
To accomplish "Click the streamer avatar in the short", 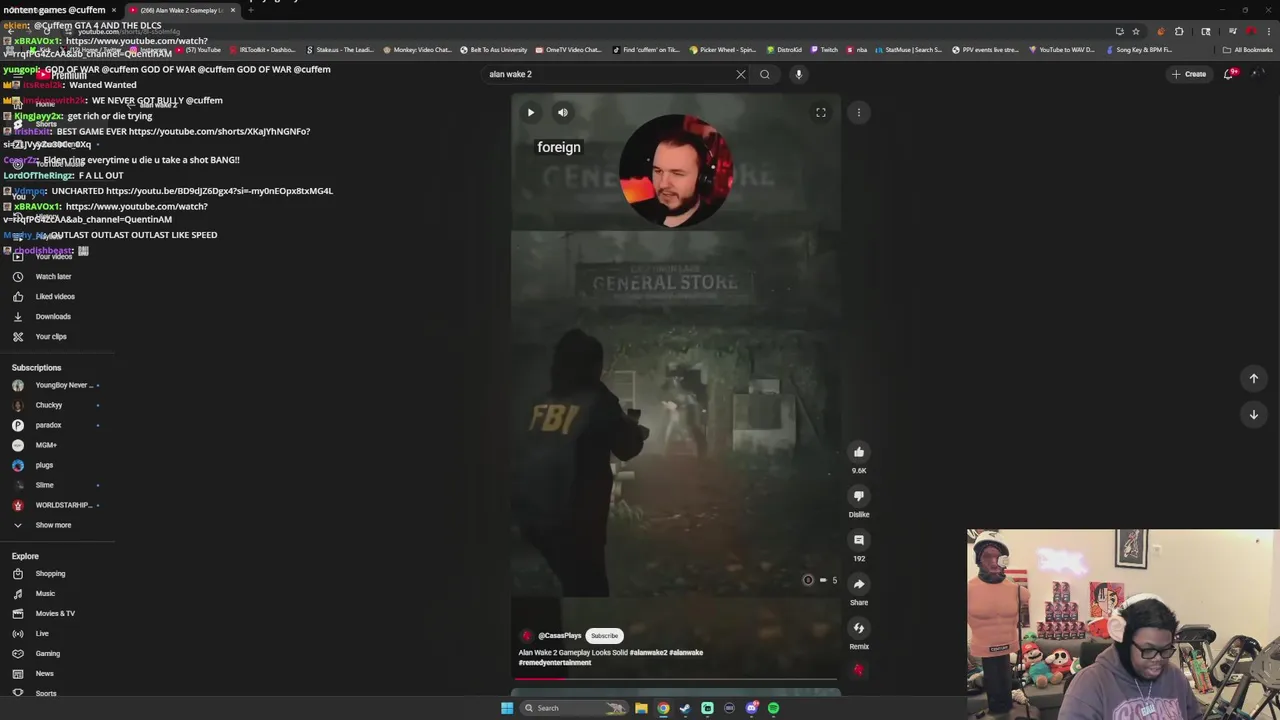I will [676, 171].
